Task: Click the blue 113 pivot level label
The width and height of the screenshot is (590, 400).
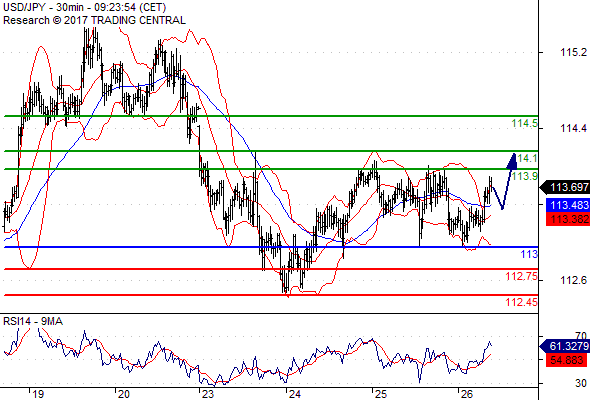Action: coord(529,254)
